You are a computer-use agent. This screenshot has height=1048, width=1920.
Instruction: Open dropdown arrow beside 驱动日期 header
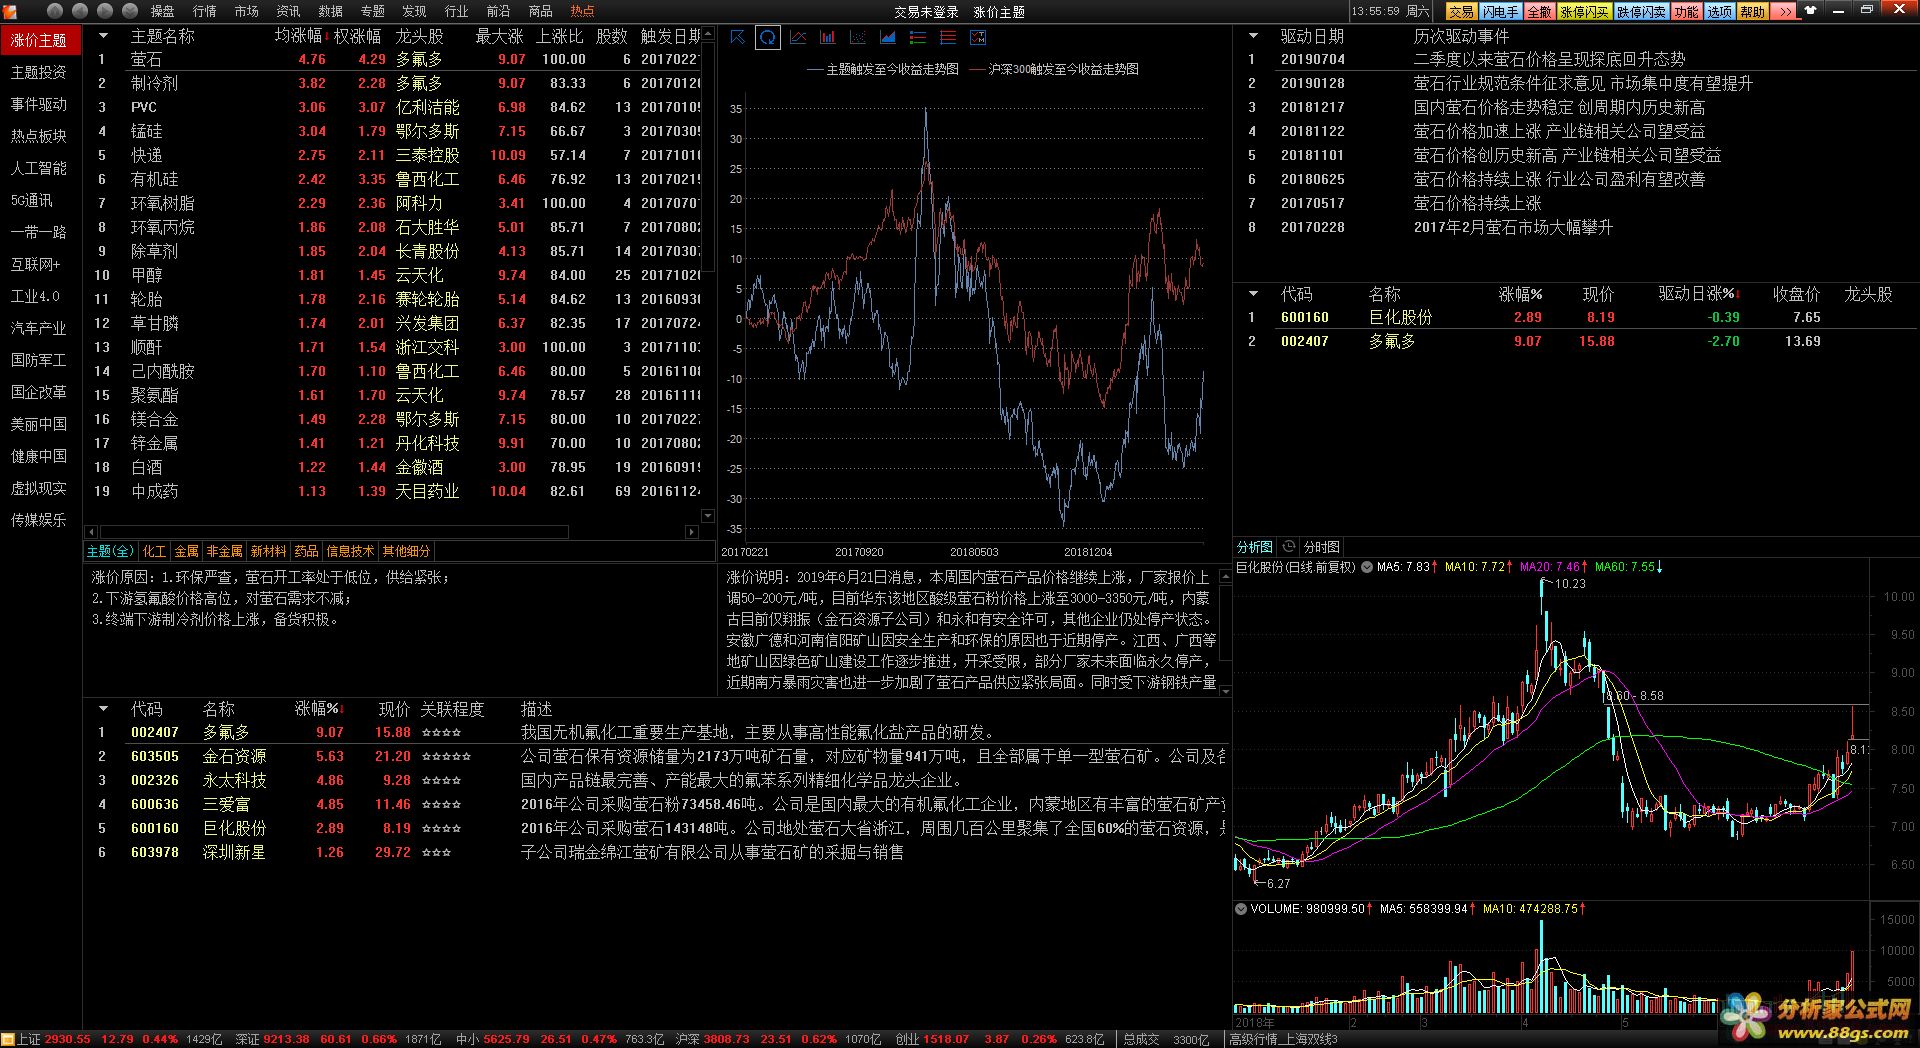(x=1253, y=36)
